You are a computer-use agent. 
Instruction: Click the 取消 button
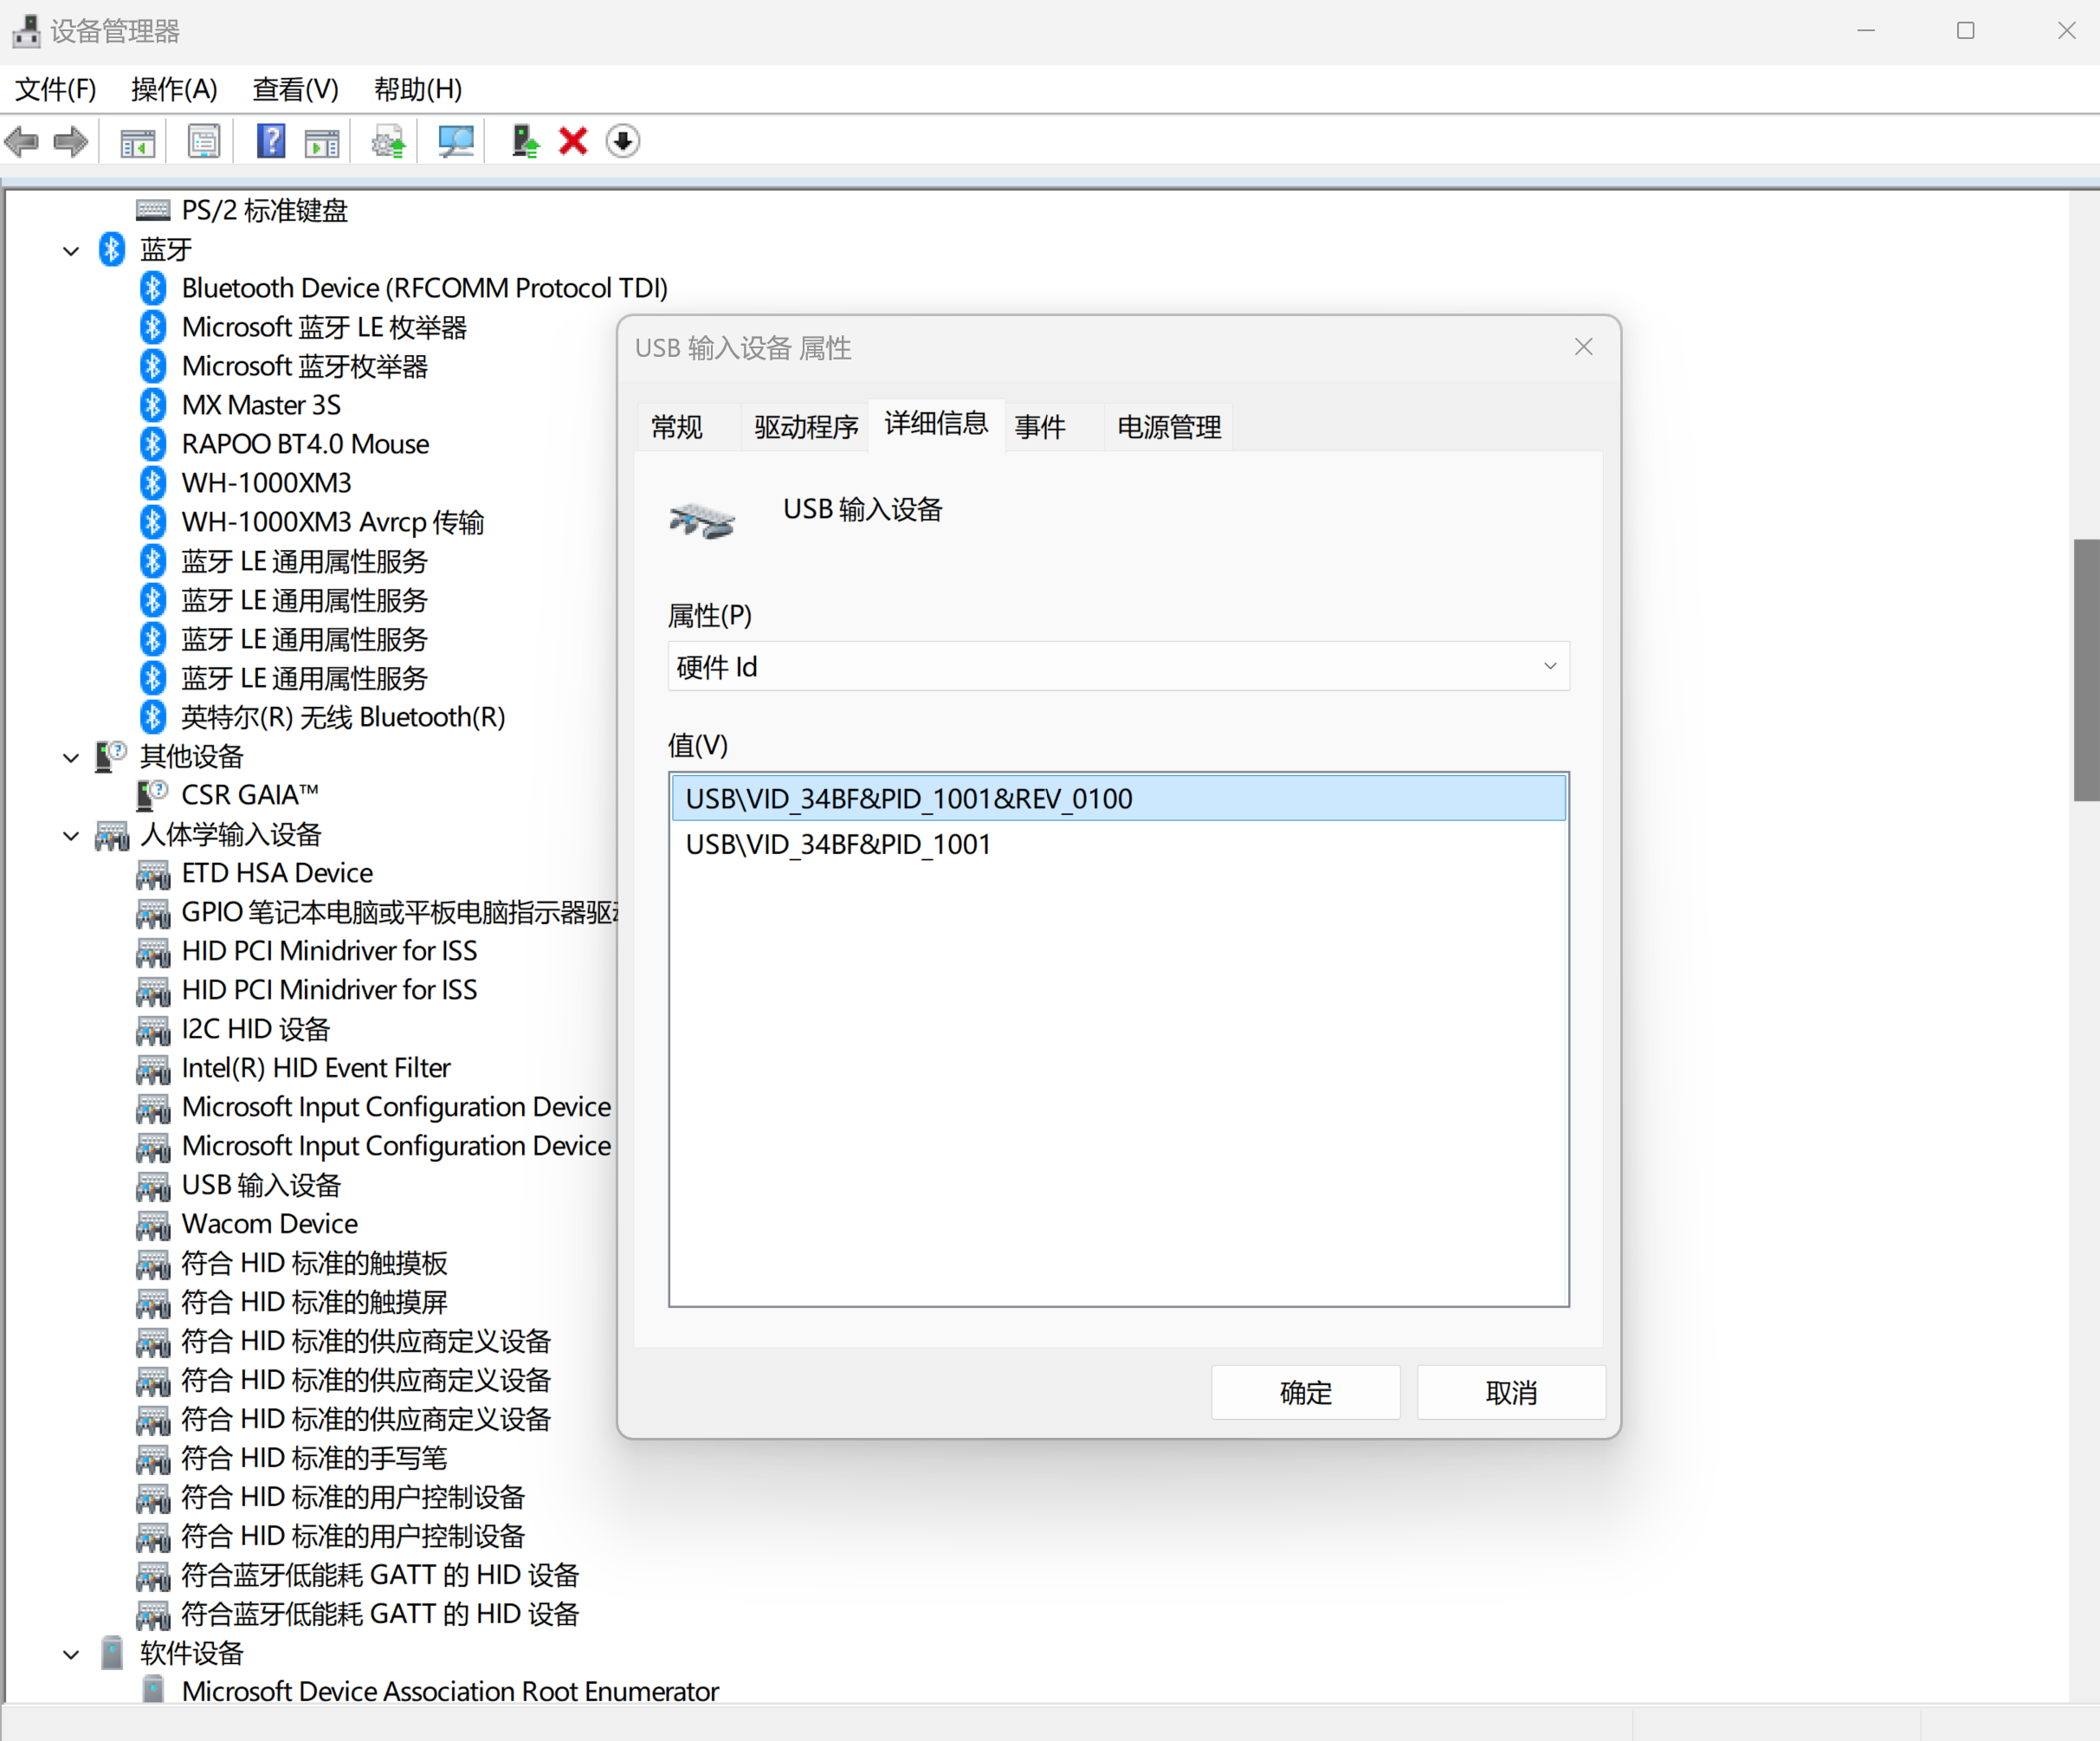tap(1511, 1392)
